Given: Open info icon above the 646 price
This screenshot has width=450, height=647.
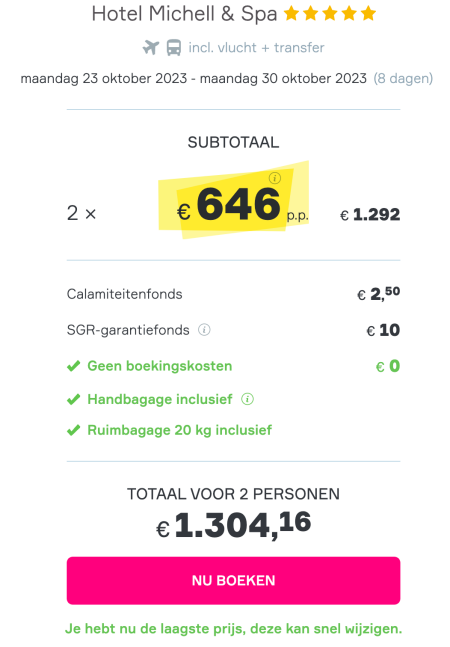Looking at the screenshot, I should pos(275,178).
